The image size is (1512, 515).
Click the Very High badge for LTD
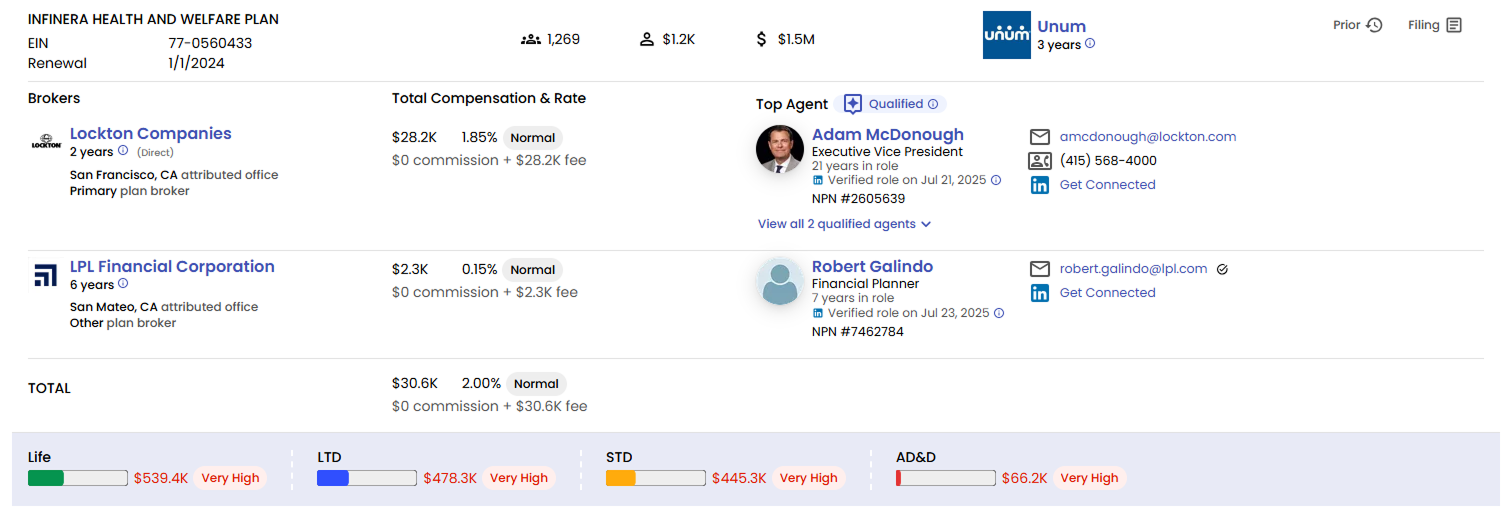click(x=519, y=478)
